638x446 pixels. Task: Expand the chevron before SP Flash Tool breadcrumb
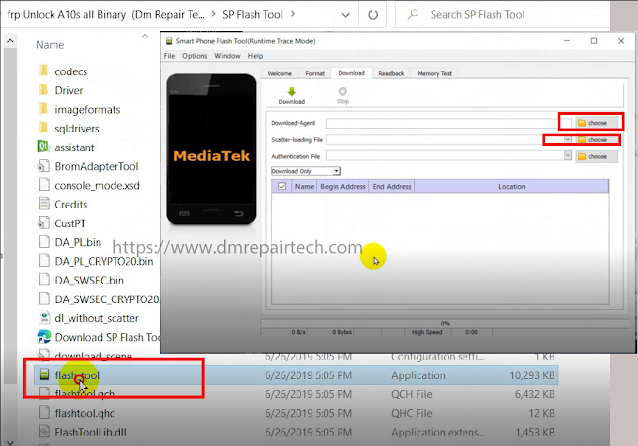click(x=213, y=14)
